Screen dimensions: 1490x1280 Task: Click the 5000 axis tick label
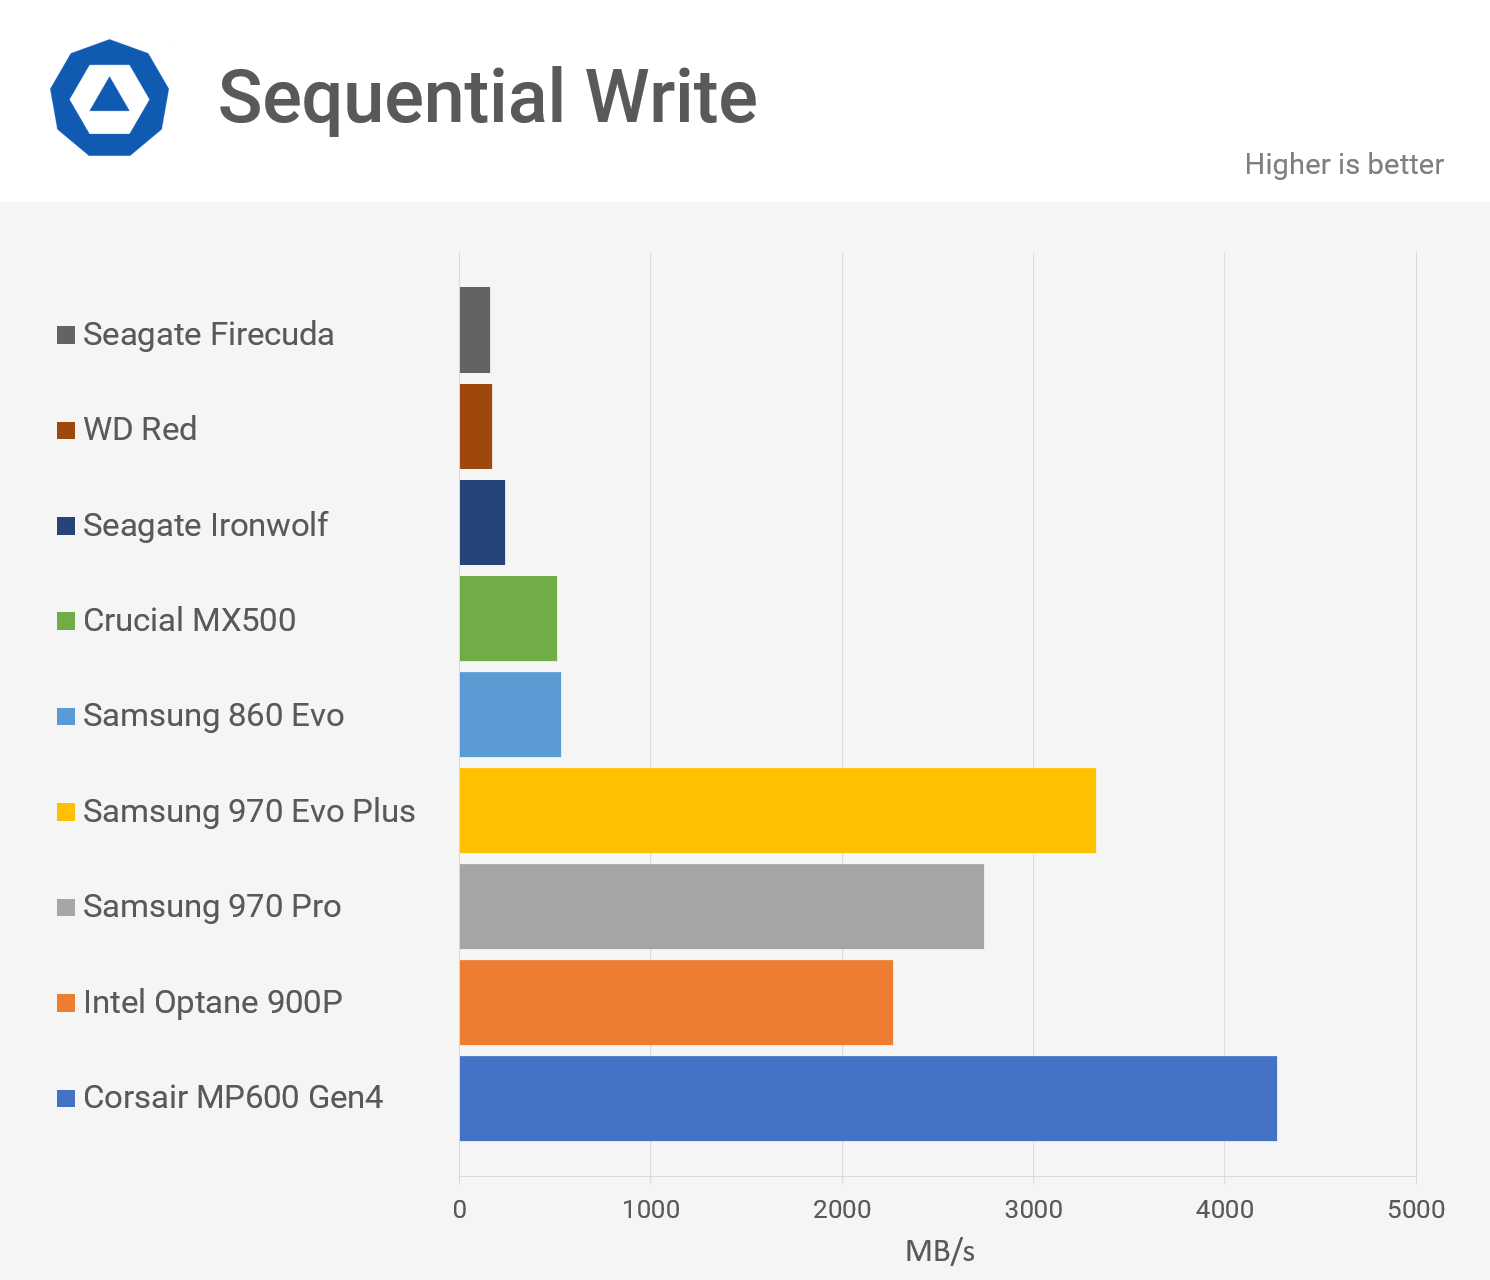tap(1416, 1209)
